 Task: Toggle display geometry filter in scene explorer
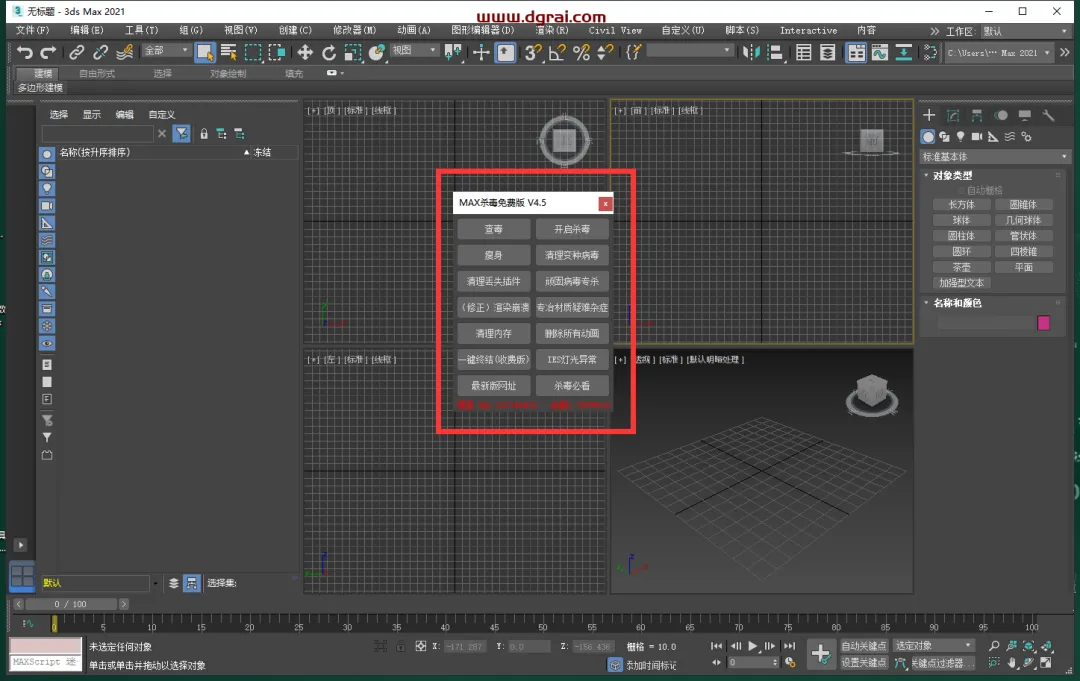point(47,154)
